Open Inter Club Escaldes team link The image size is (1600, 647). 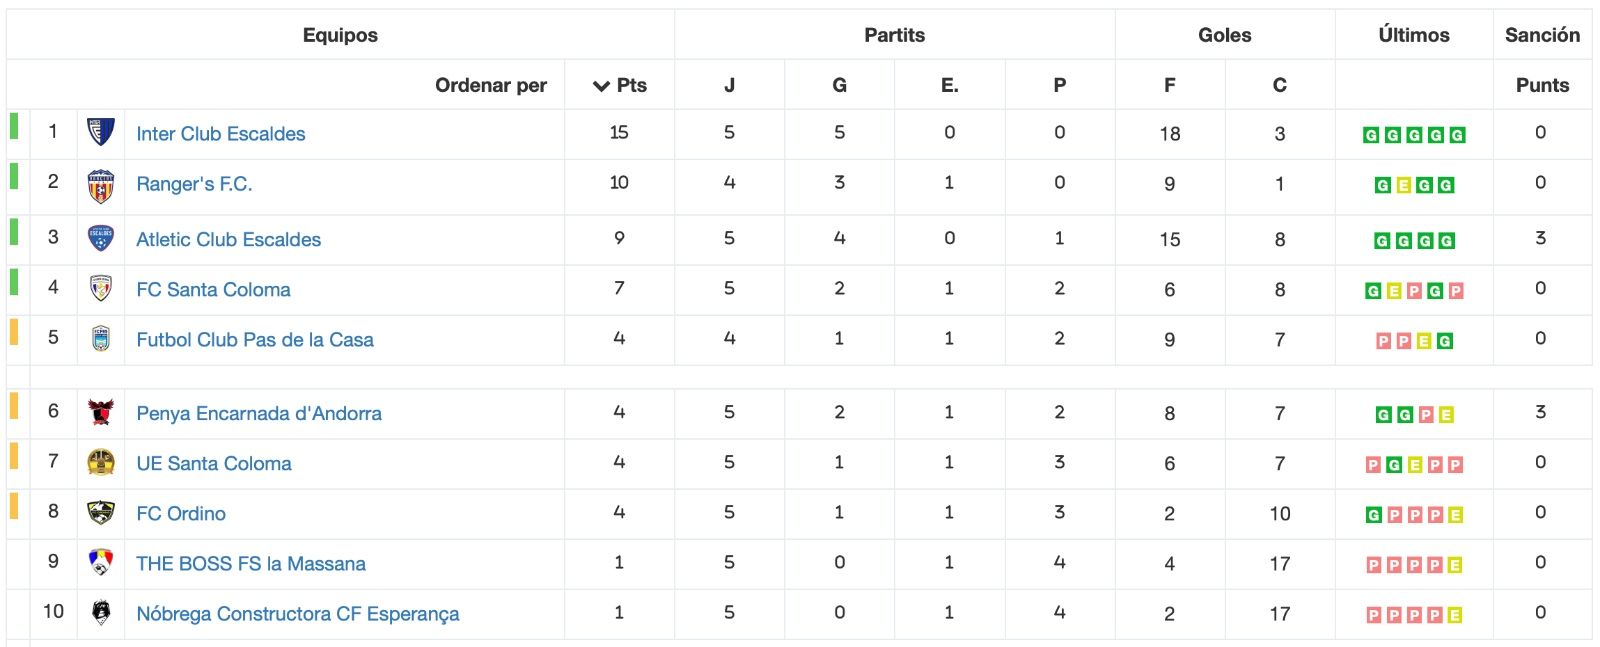coord(221,134)
